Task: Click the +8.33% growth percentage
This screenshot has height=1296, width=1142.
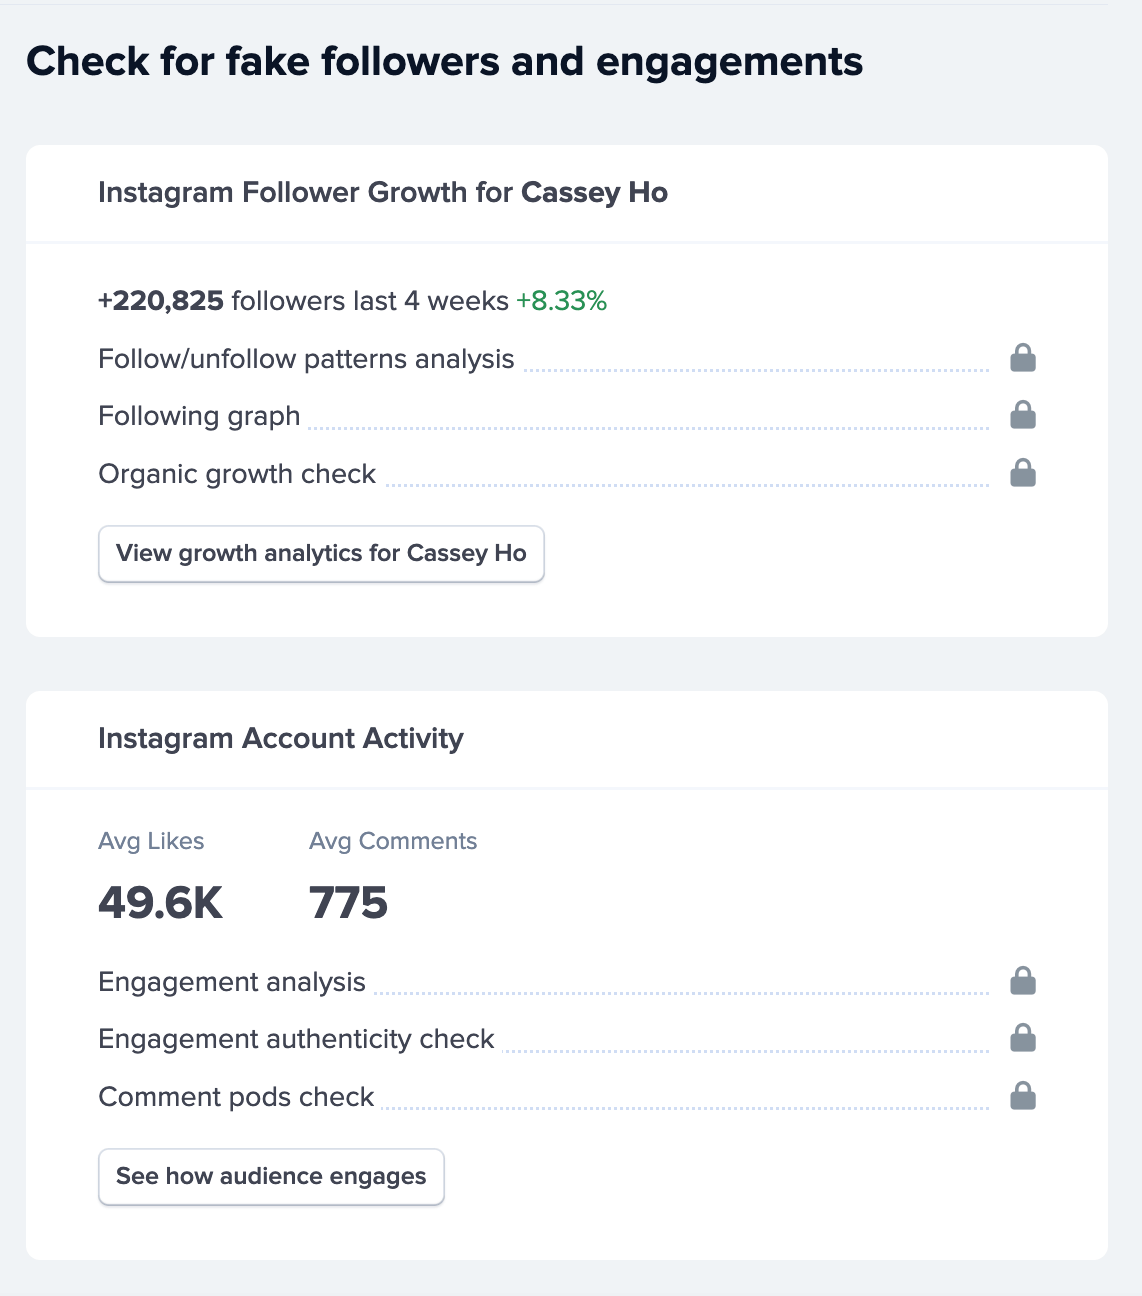Action: point(561,300)
